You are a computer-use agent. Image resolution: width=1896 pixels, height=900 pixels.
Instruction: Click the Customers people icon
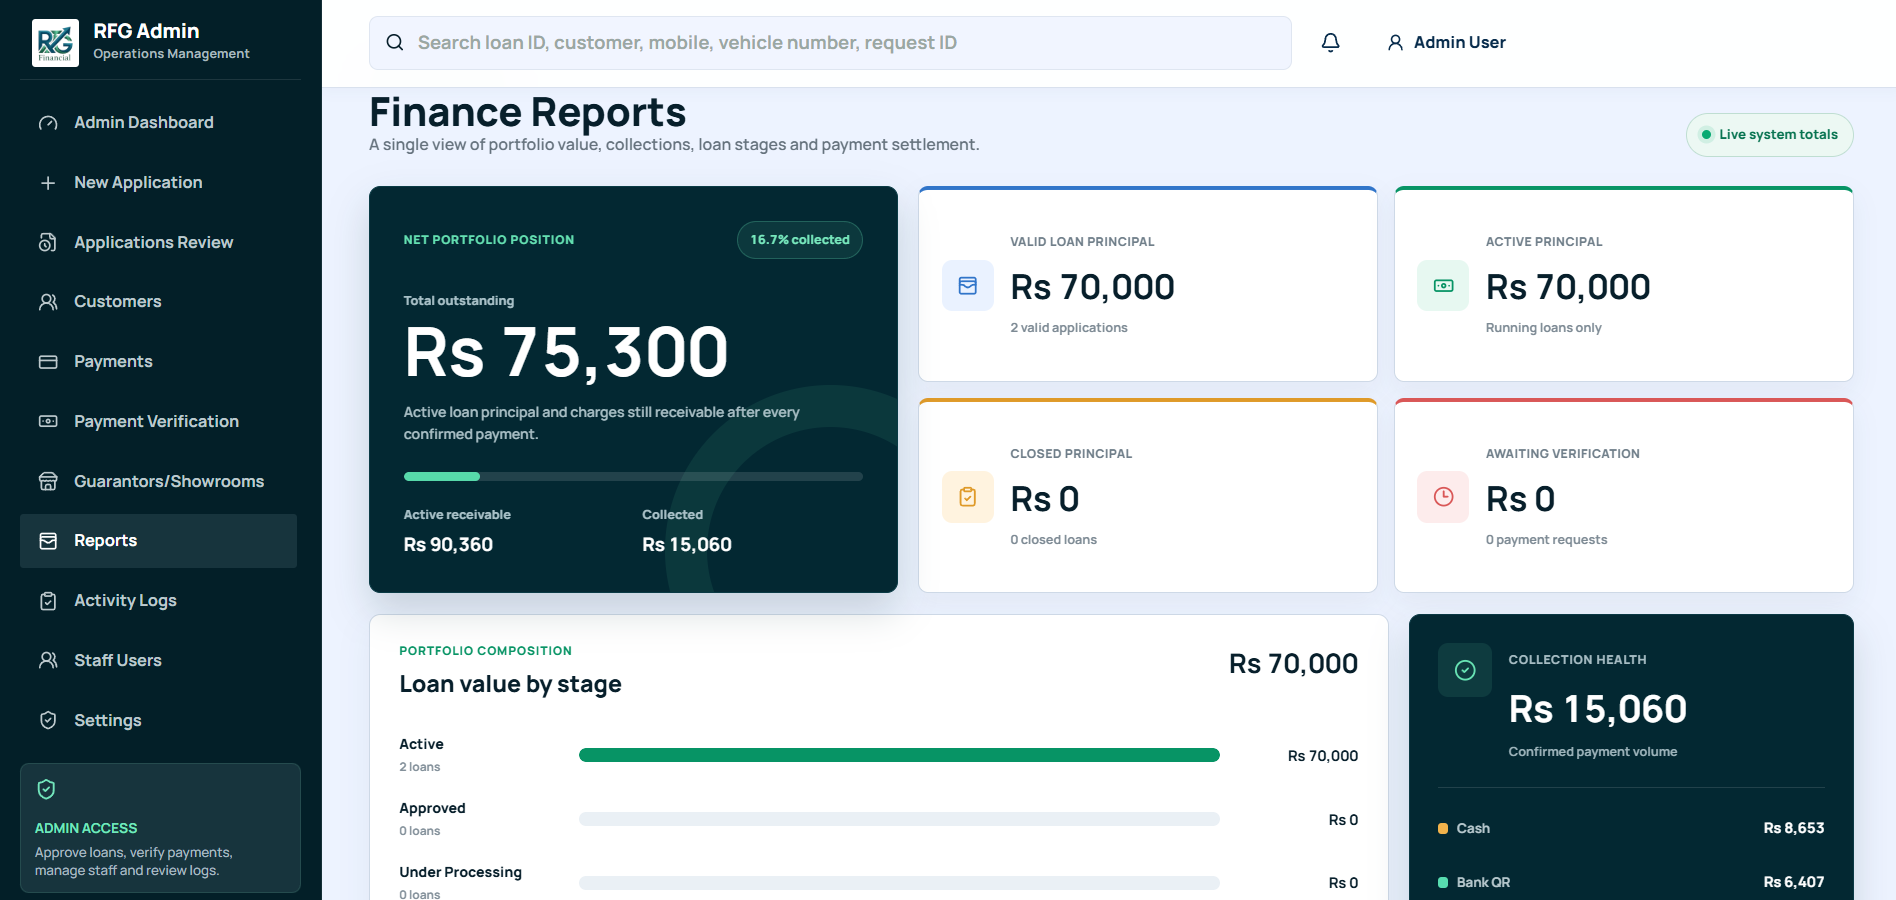coord(48,302)
